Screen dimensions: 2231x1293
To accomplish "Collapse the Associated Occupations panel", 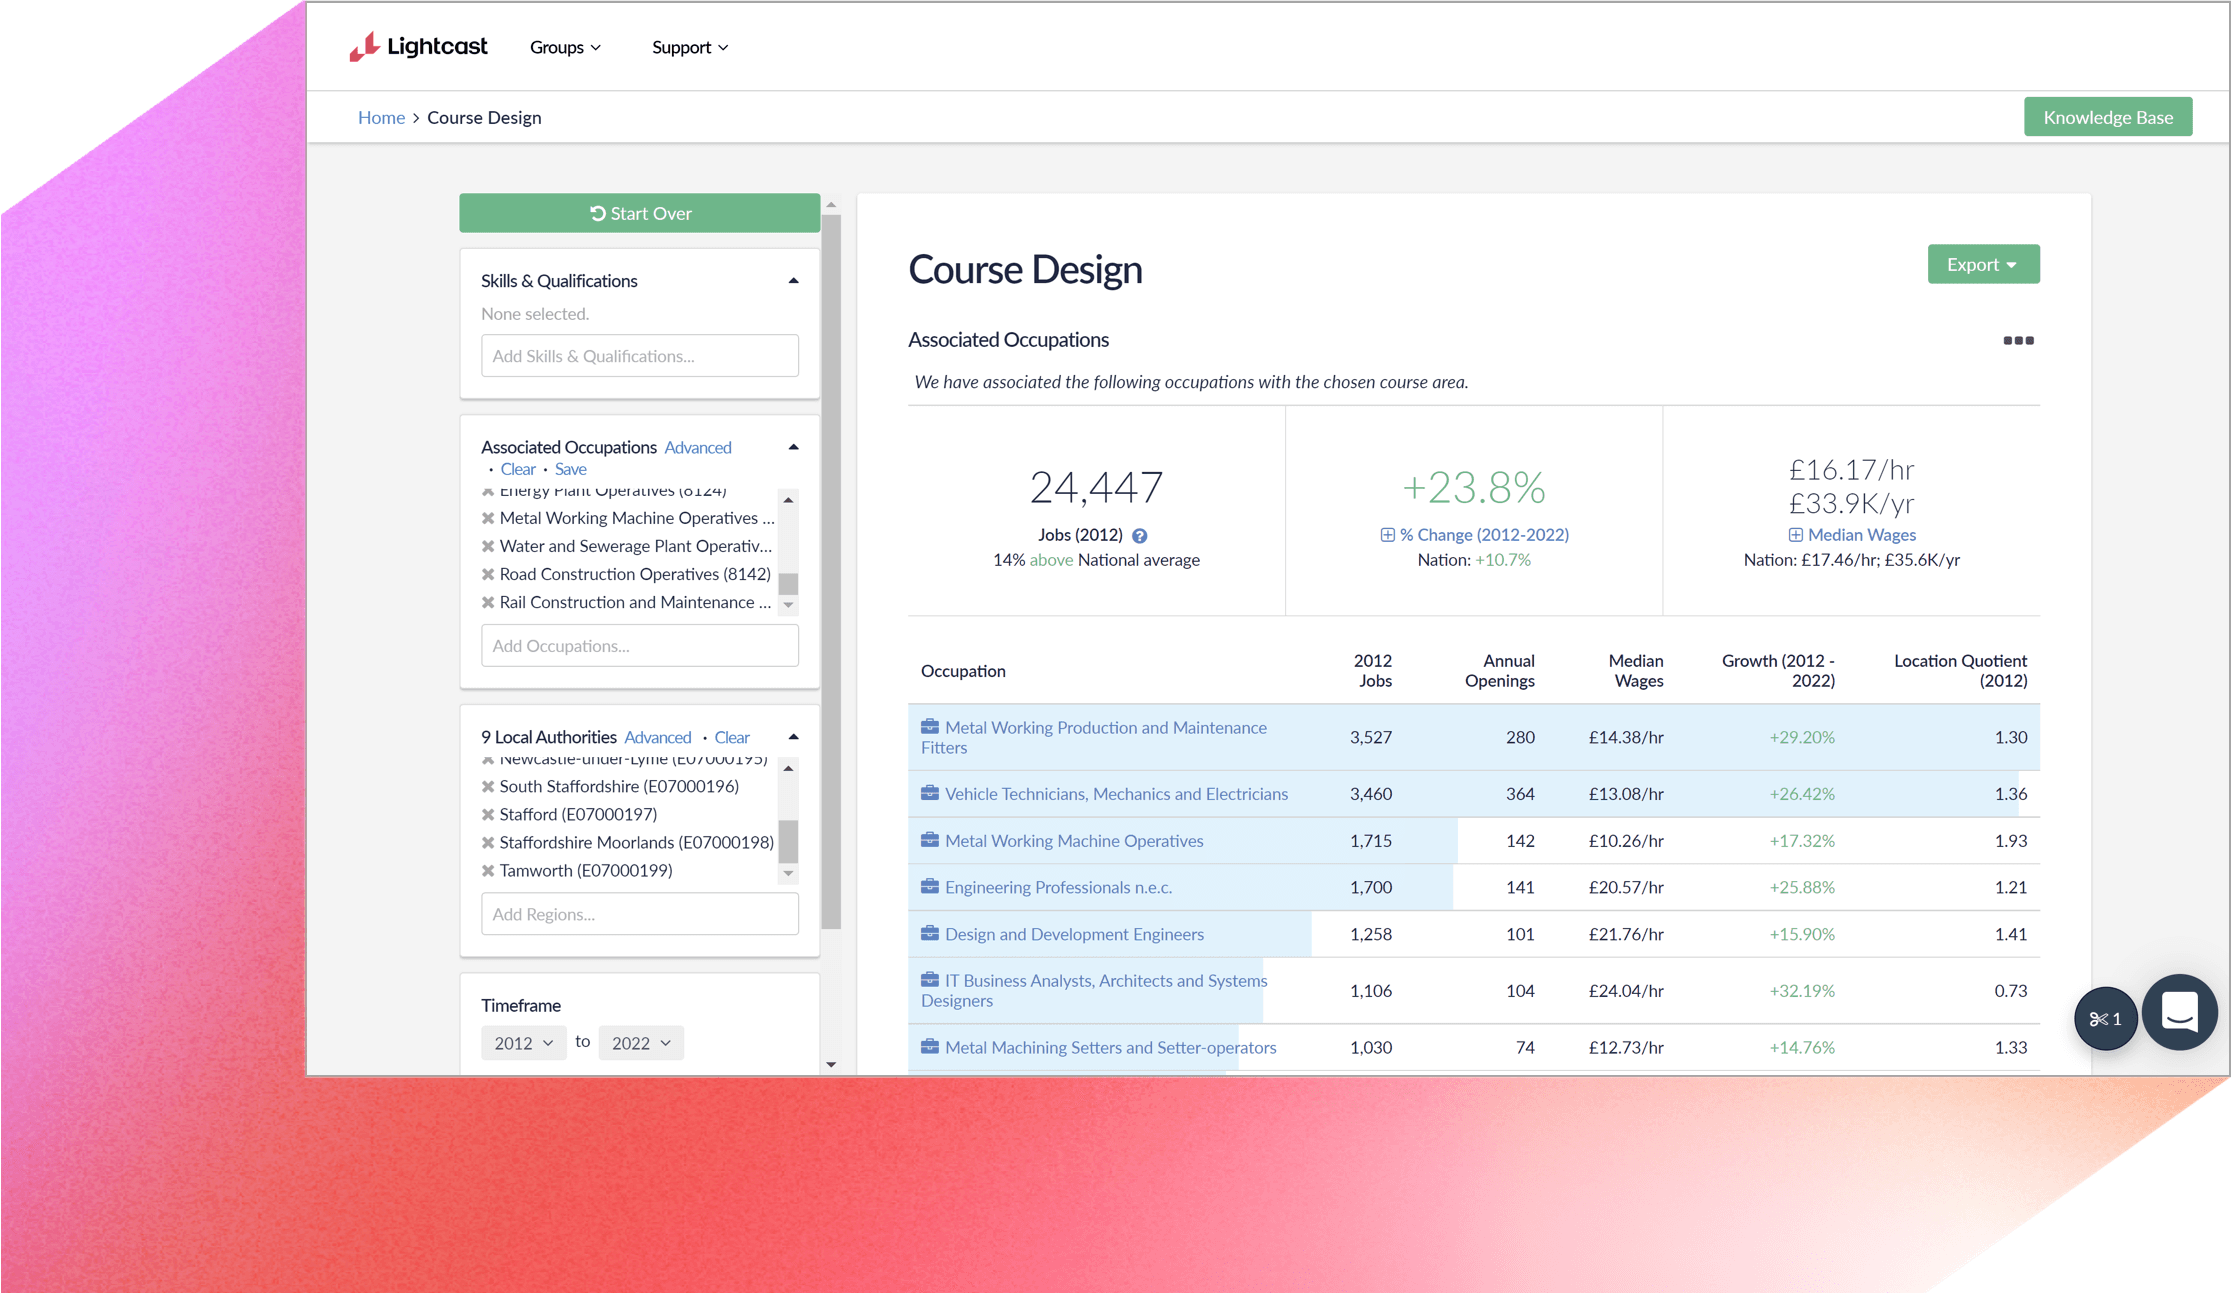I will (793, 447).
